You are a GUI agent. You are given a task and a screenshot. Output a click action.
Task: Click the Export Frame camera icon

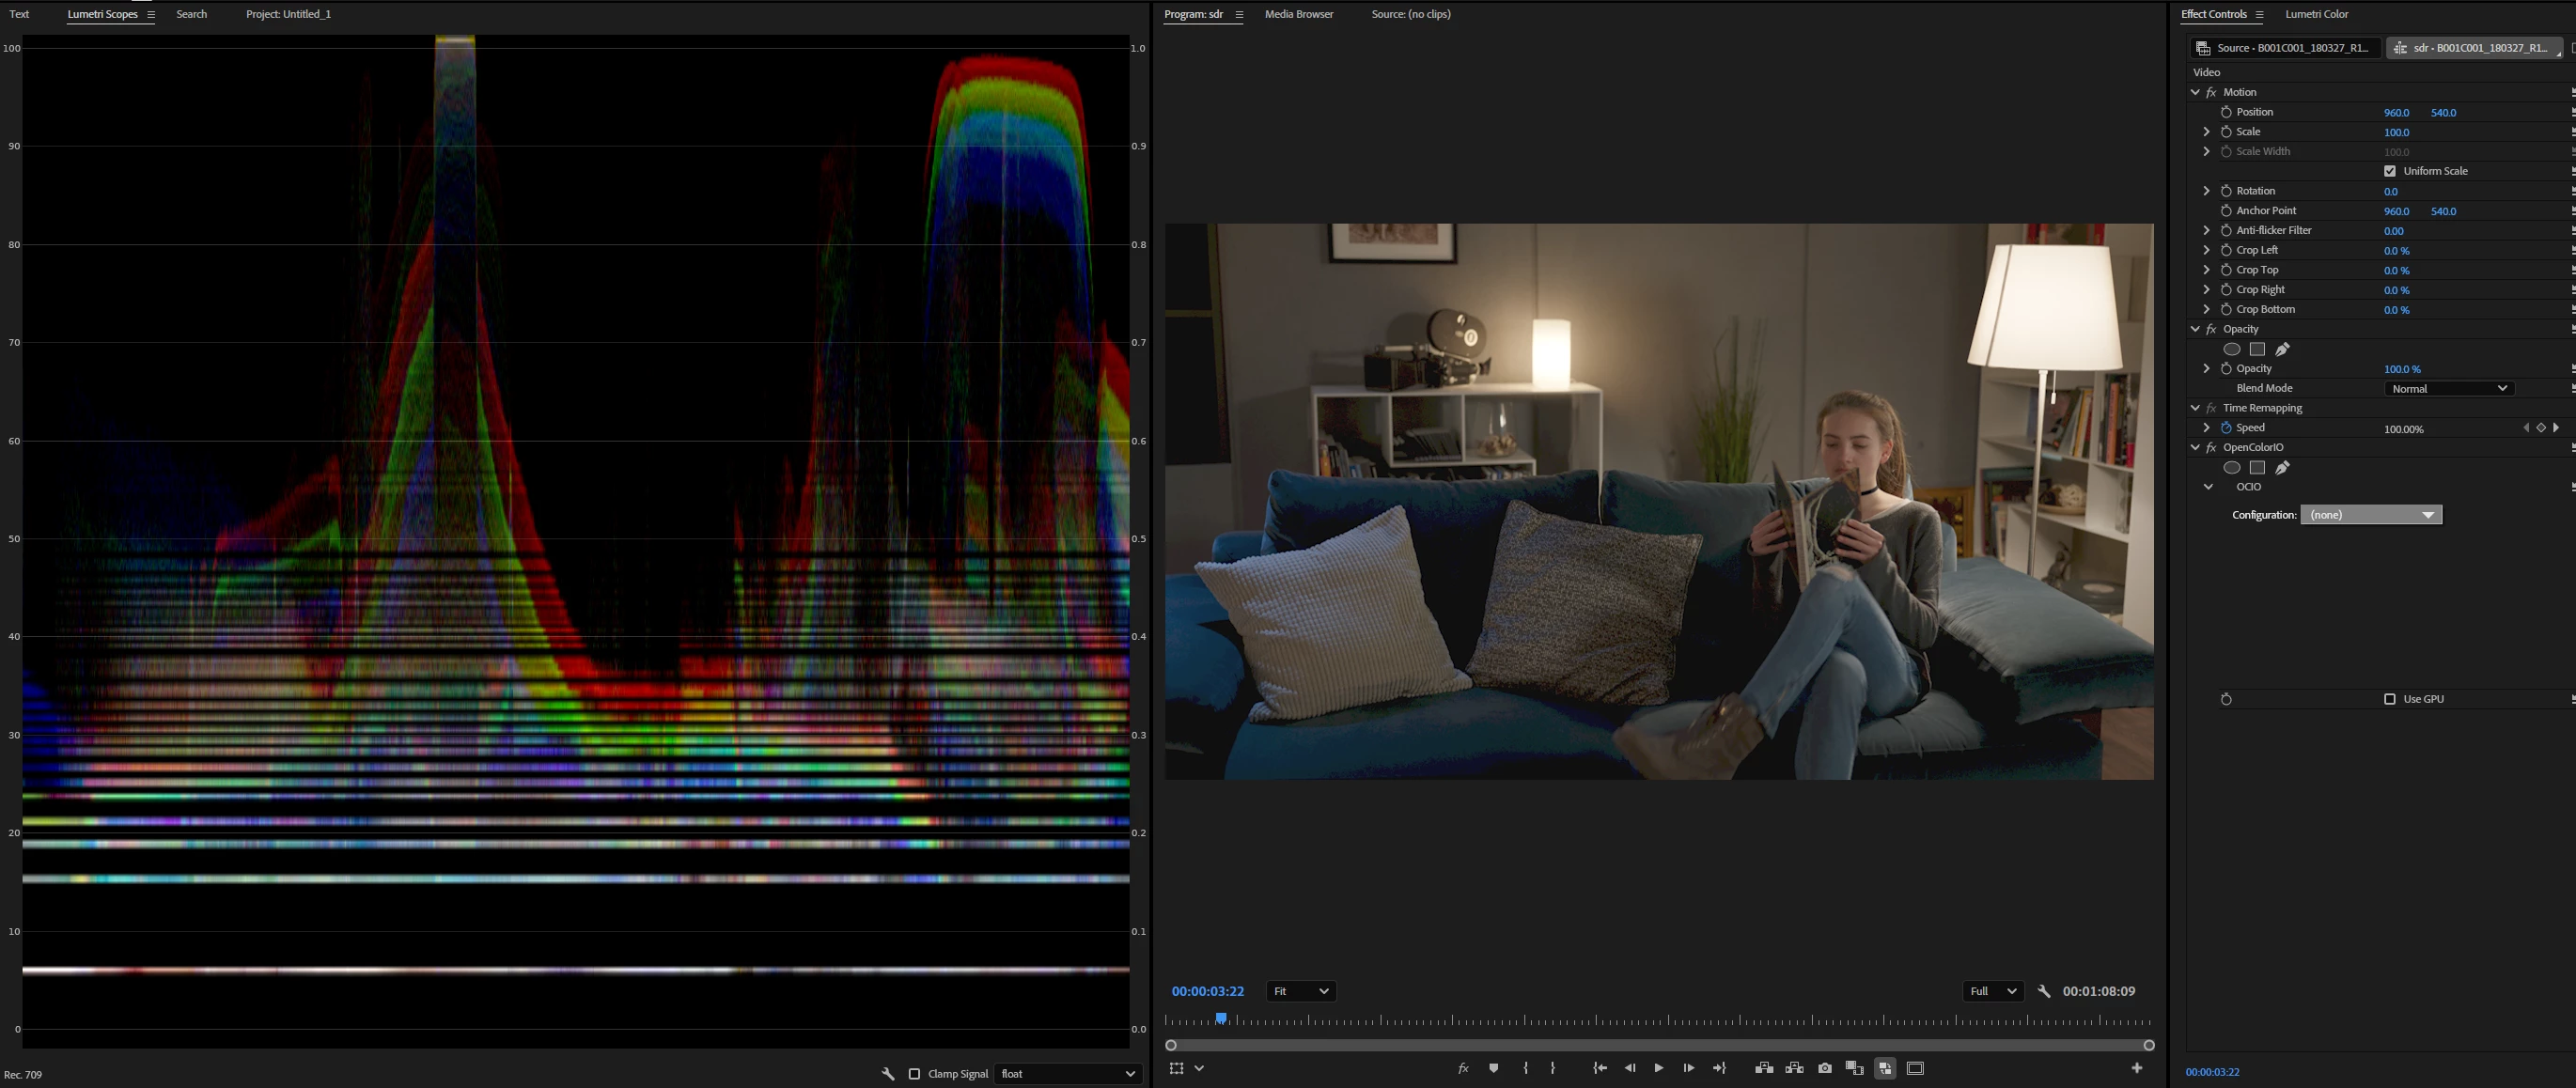(x=1824, y=1068)
